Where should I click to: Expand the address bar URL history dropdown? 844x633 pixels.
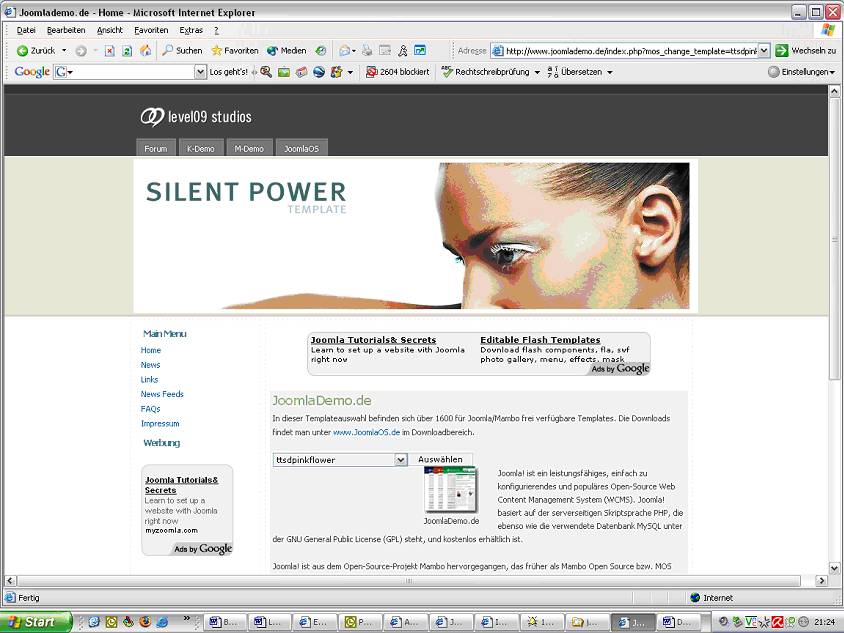764,51
